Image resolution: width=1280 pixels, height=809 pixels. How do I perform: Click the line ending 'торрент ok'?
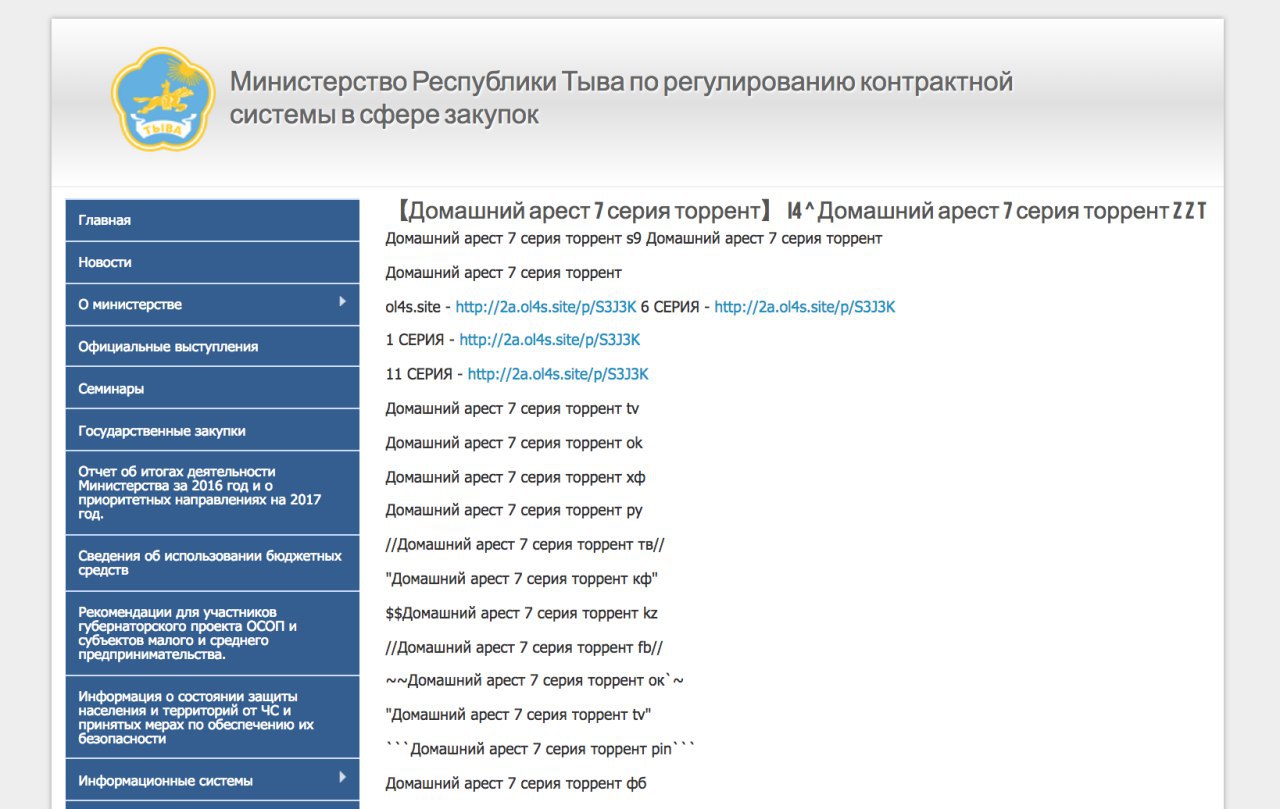514,442
